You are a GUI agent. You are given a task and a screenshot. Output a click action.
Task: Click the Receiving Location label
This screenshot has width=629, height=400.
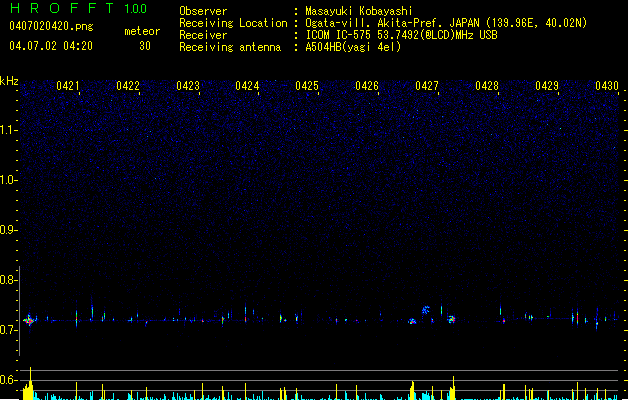point(233,23)
